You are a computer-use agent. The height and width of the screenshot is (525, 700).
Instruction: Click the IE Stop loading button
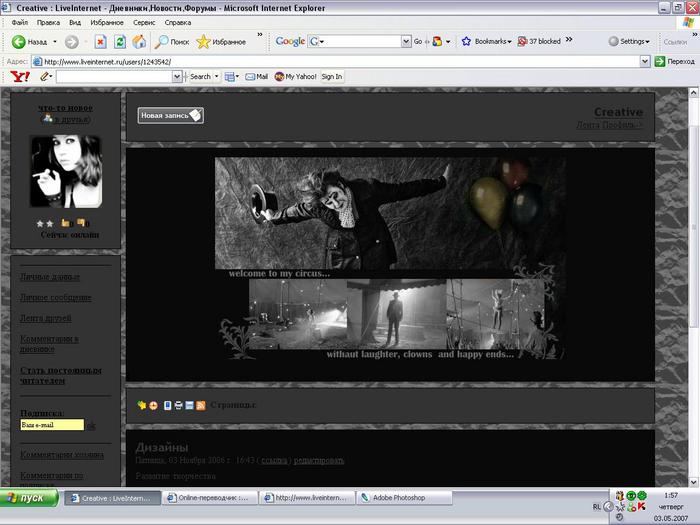click(100, 42)
